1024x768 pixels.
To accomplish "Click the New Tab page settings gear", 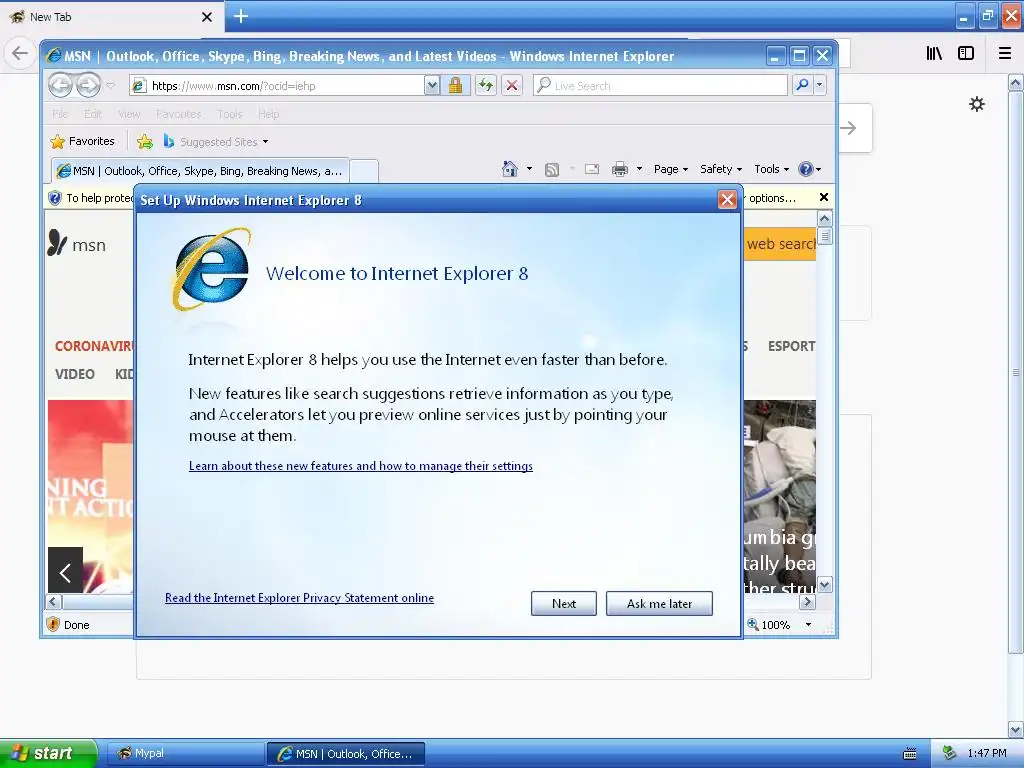I will click(x=977, y=104).
